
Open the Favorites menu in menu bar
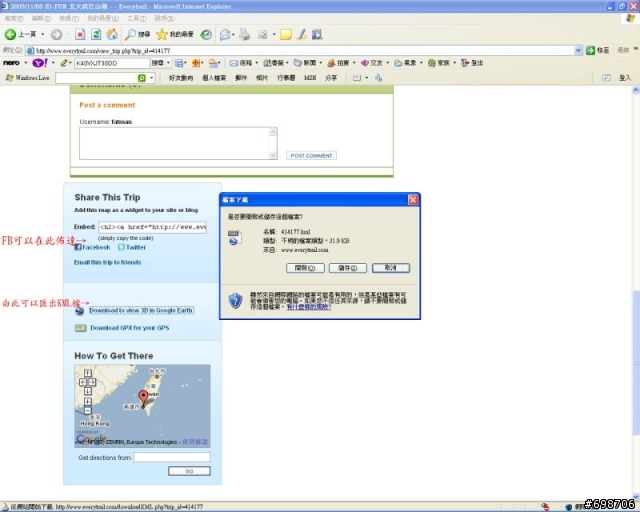click(x=103, y=19)
